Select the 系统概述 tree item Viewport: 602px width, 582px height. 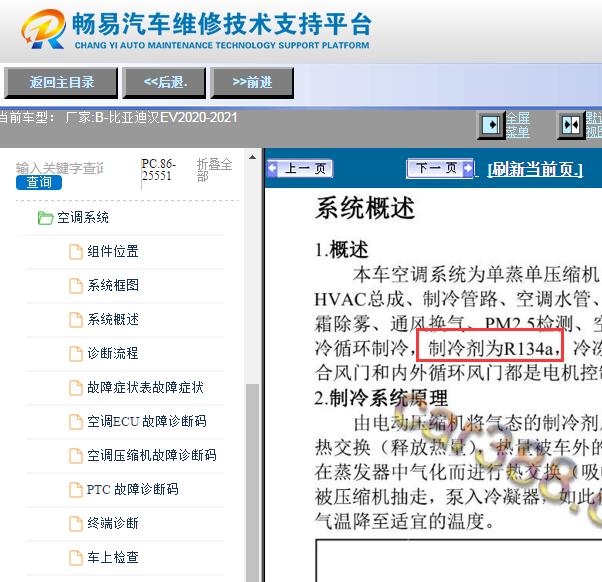[112, 319]
